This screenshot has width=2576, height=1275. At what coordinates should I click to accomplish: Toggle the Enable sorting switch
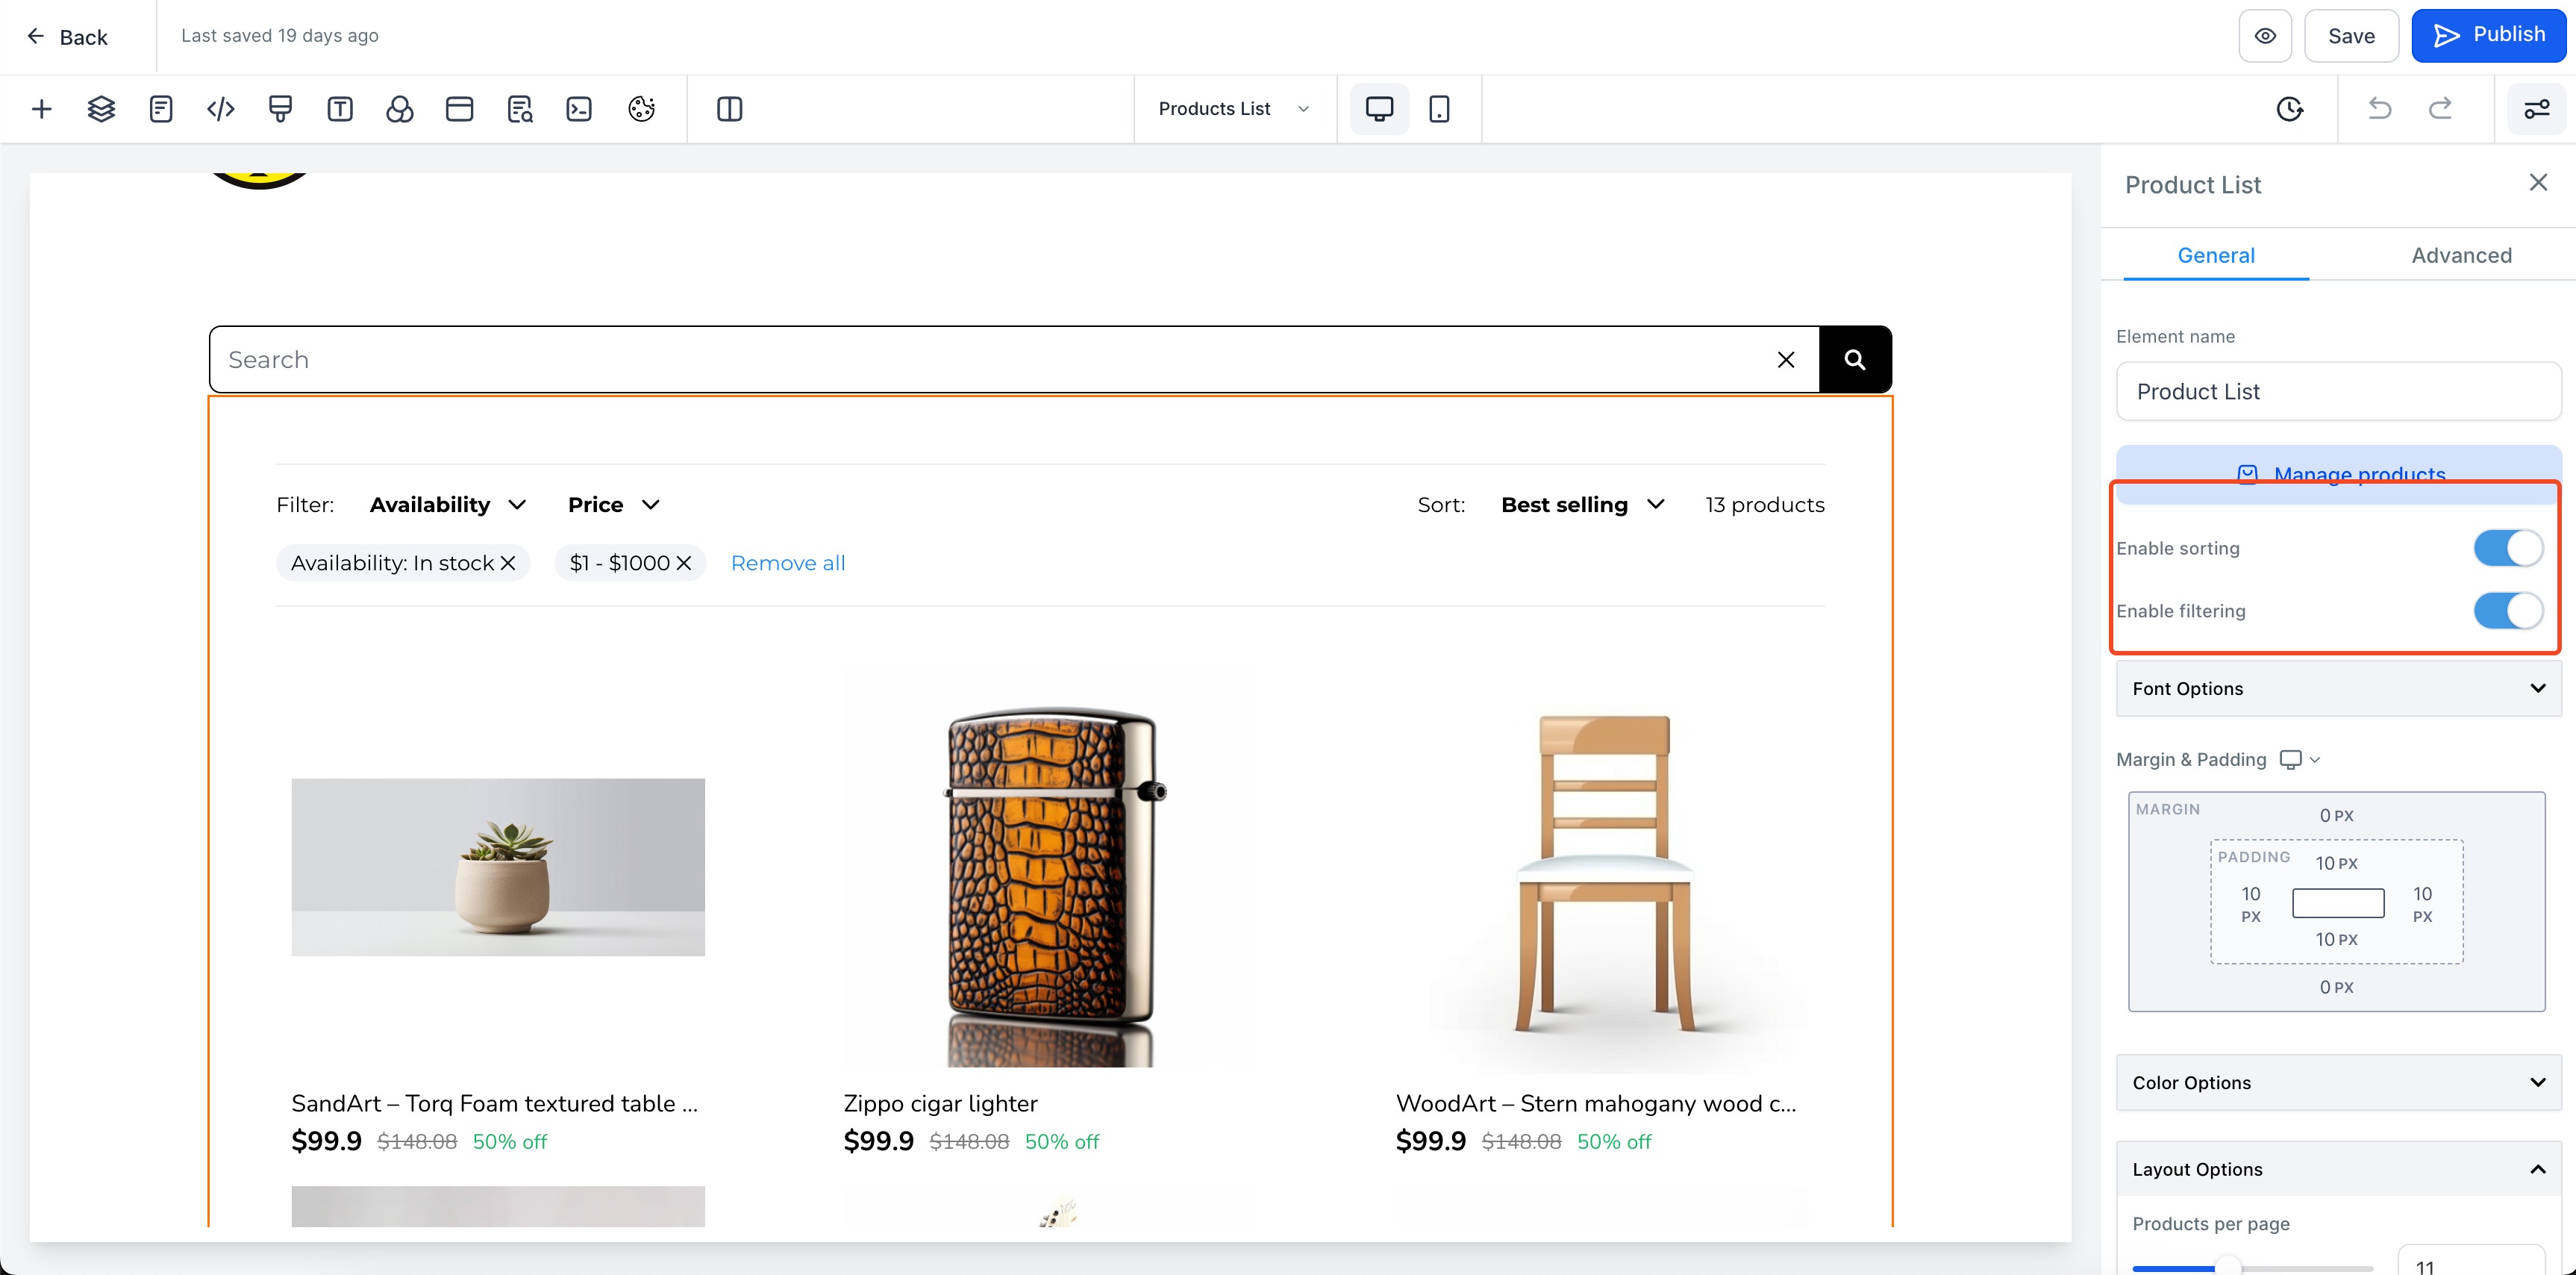[x=2508, y=548]
